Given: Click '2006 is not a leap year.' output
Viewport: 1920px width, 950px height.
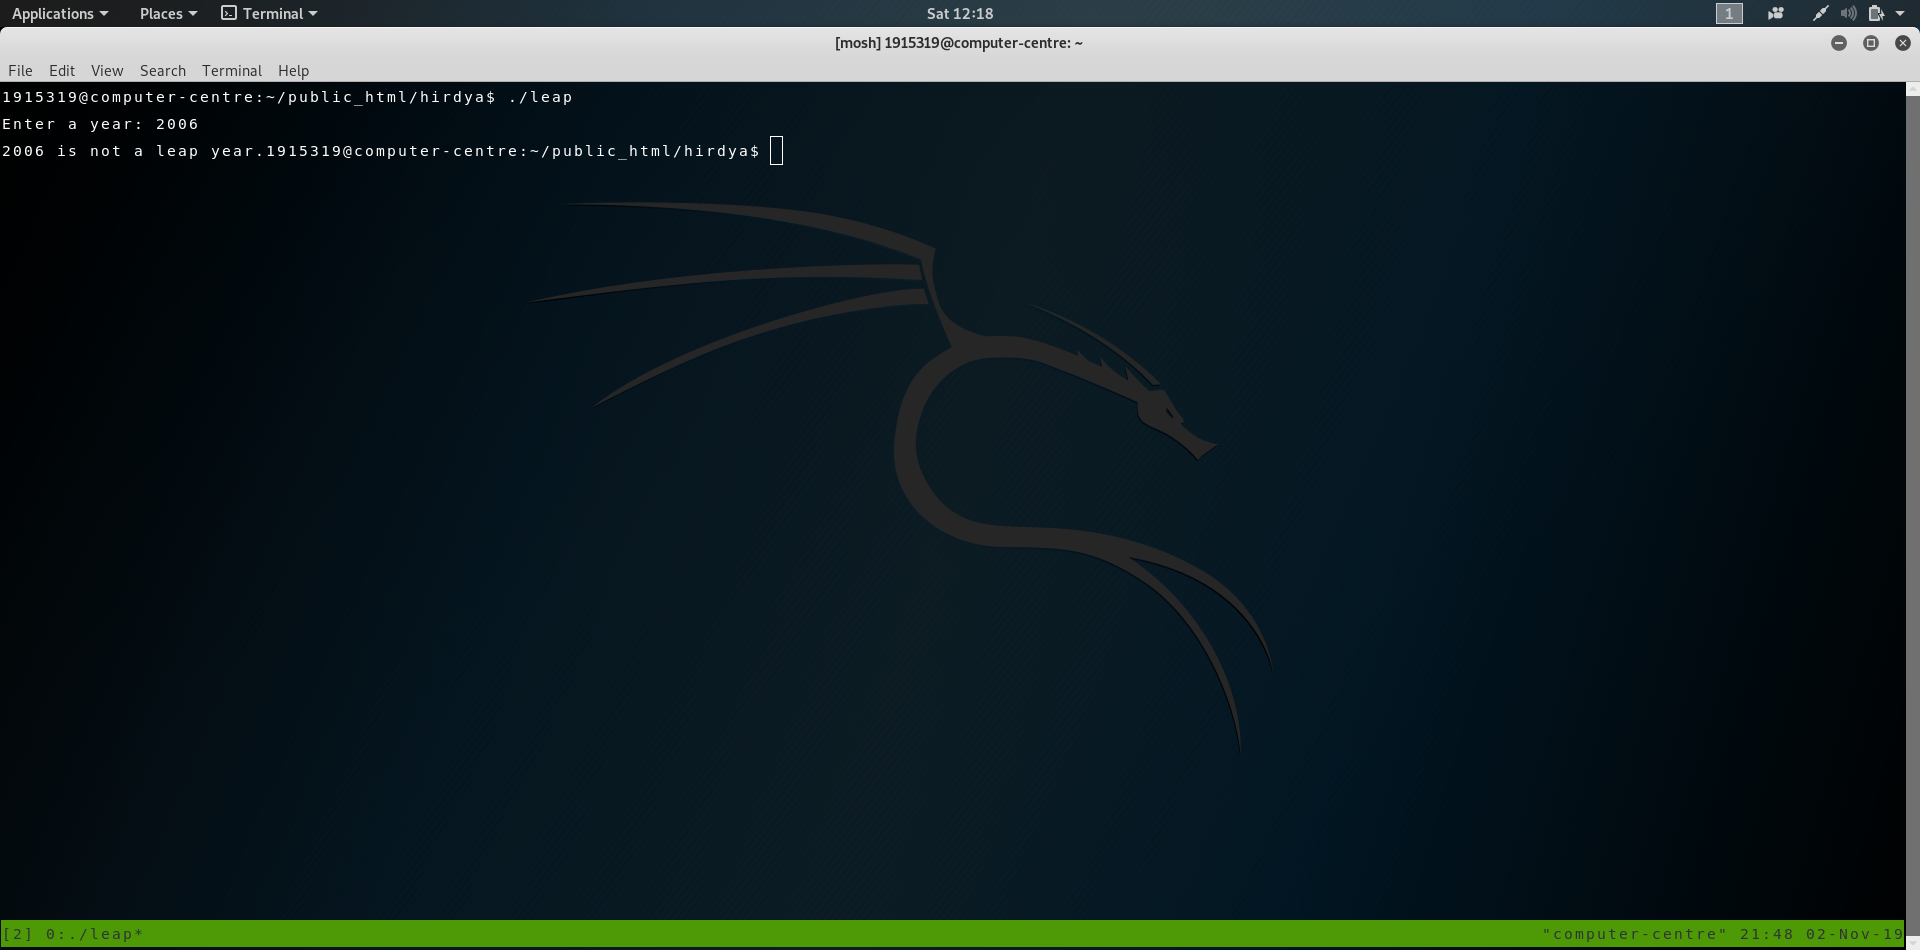Looking at the screenshot, I should (133, 151).
